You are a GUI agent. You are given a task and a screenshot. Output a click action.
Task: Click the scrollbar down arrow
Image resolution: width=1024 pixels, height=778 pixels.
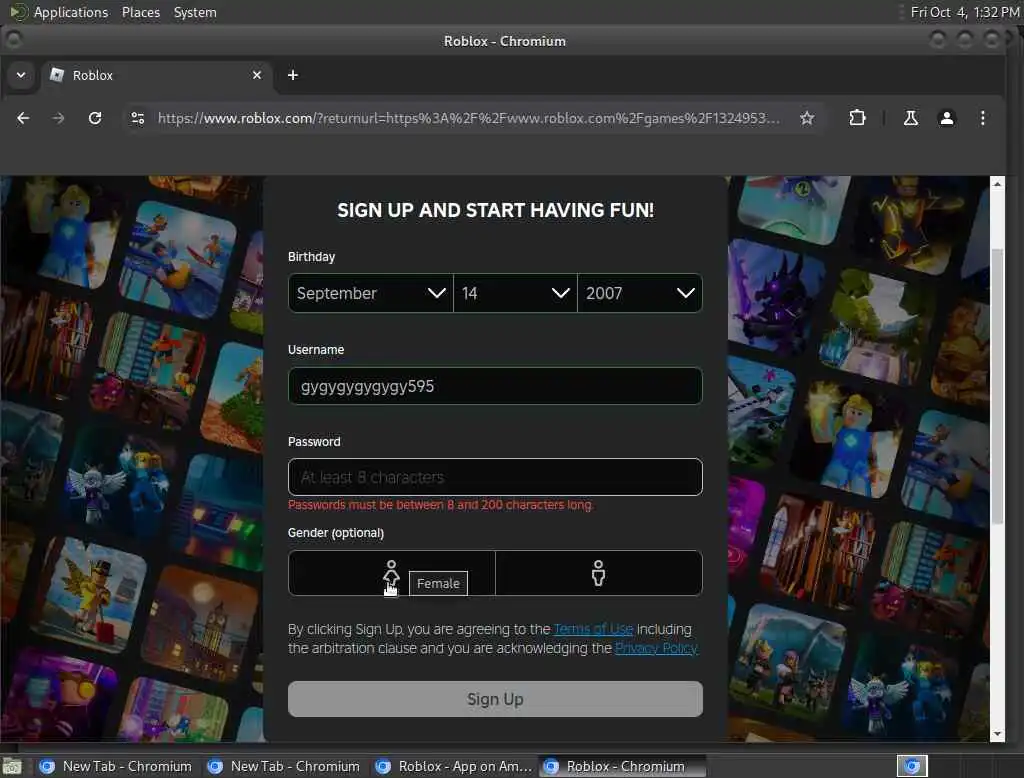pos(997,734)
